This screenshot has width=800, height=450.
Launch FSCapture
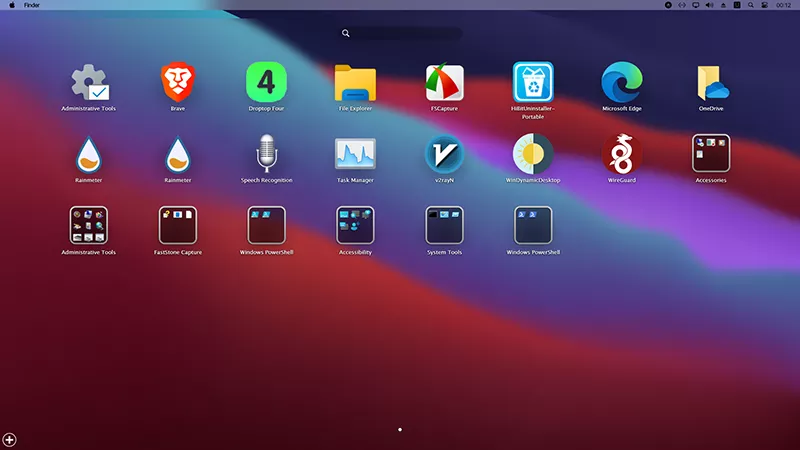pos(444,82)
